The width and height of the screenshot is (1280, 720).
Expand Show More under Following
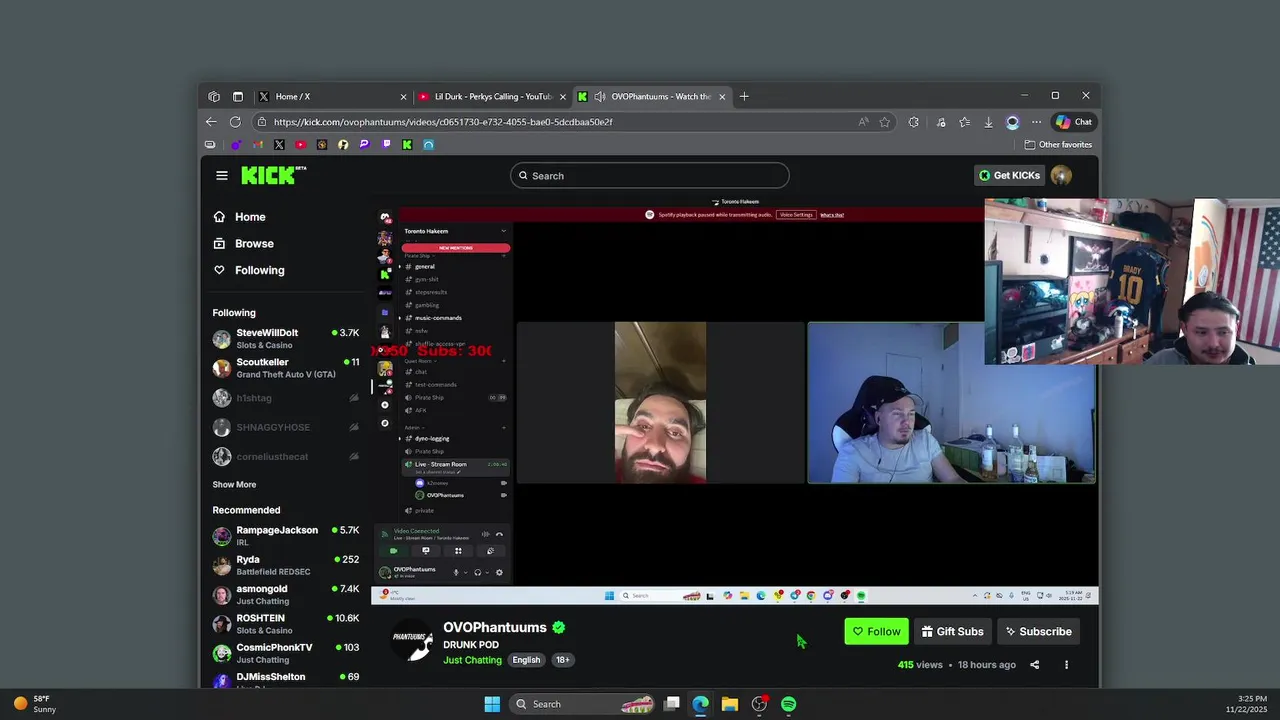(234, 485)
